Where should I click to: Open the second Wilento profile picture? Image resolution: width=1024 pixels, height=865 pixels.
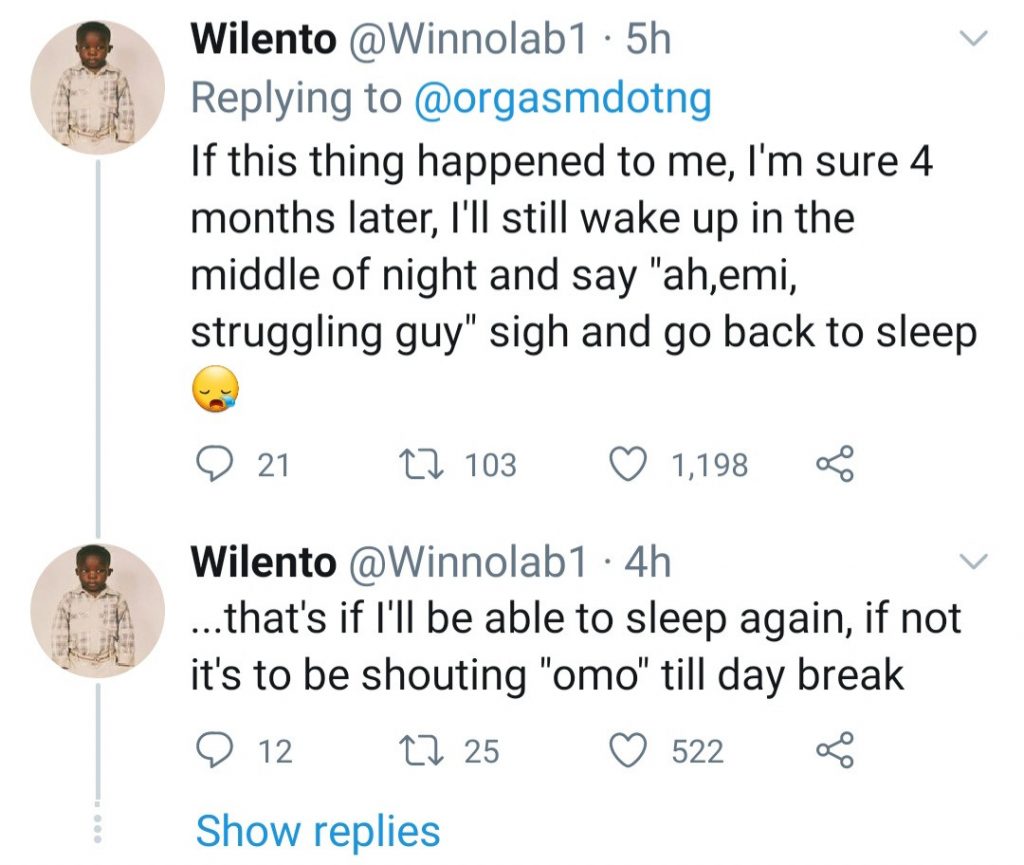coord(96,609)
